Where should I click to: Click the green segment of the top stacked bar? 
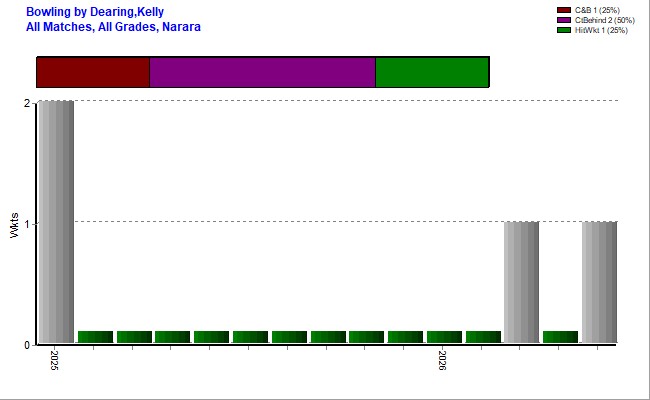tap(432, 72)
